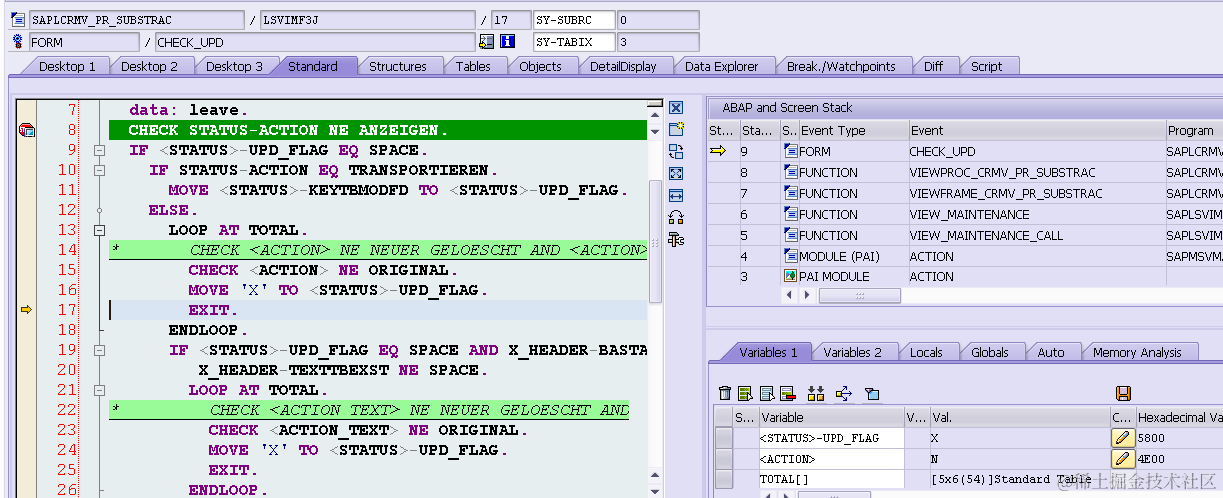Open the Structures tab

pyautogui.click(x=397, y=66)
